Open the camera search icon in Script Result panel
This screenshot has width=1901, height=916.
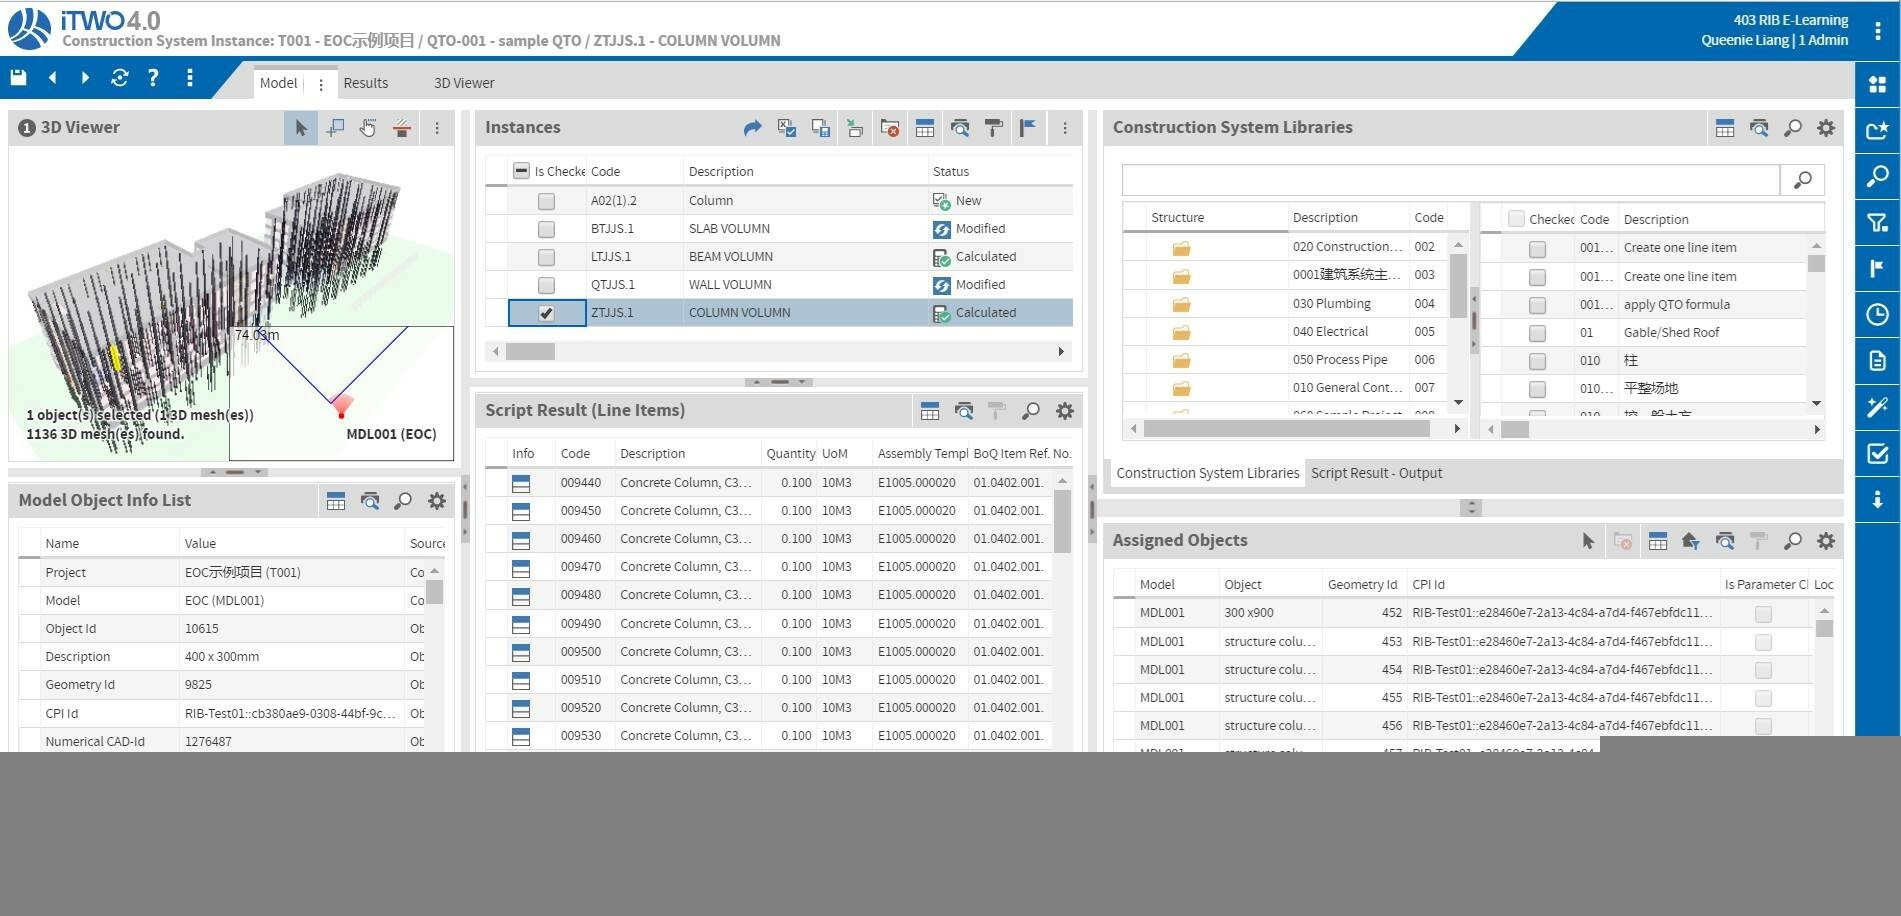(964, 410)
